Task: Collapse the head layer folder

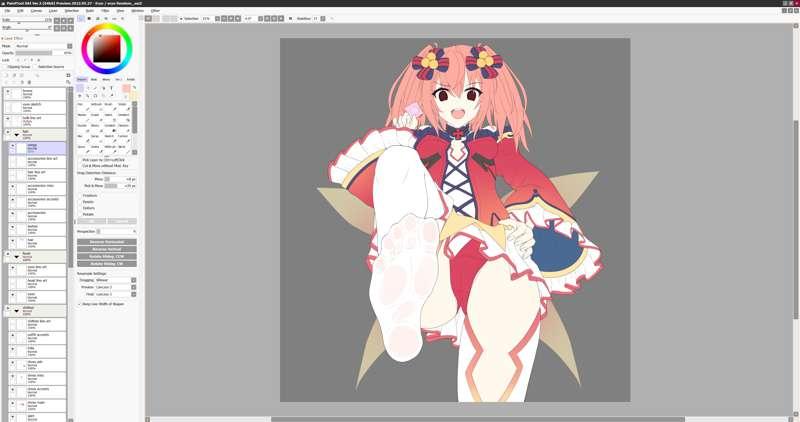Action: (x=16, y=257)
